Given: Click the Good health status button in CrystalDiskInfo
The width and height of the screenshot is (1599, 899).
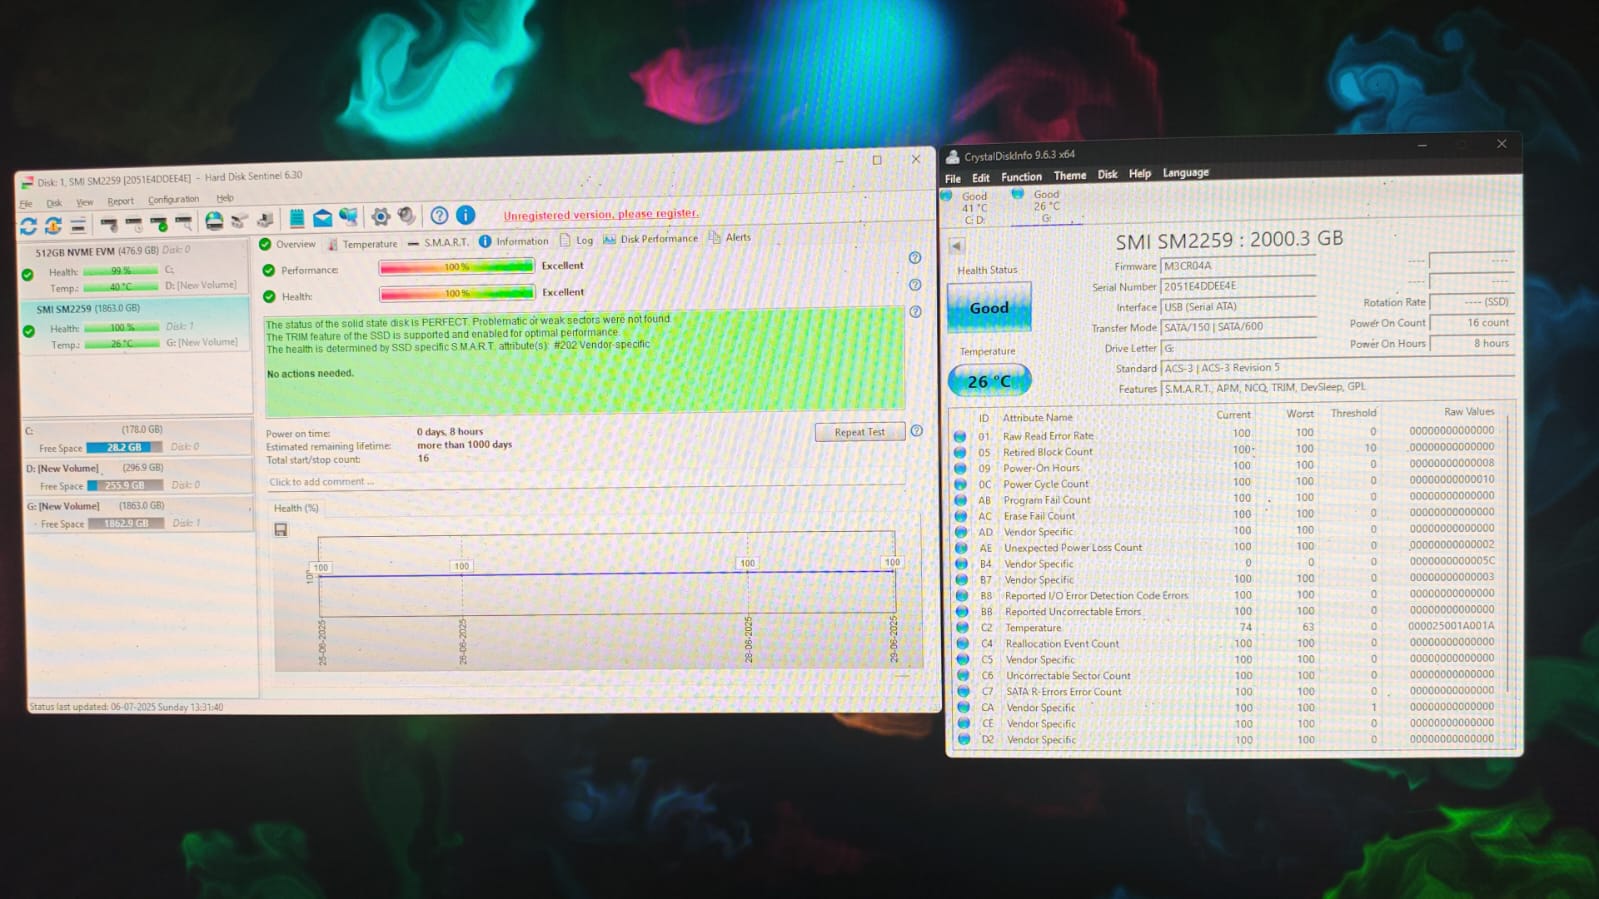Looking at the screenshot, I should pos(989,308).
